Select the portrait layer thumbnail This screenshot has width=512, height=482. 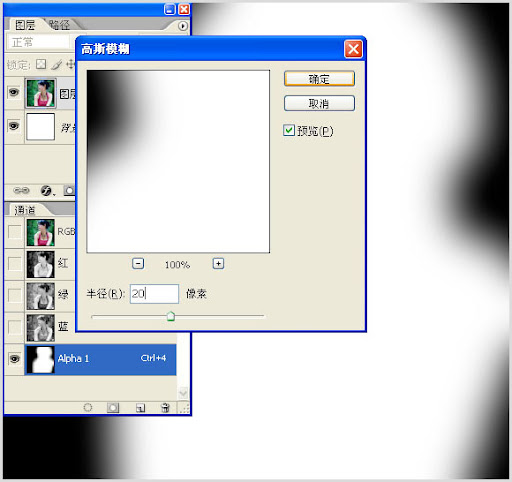(41, 93)
